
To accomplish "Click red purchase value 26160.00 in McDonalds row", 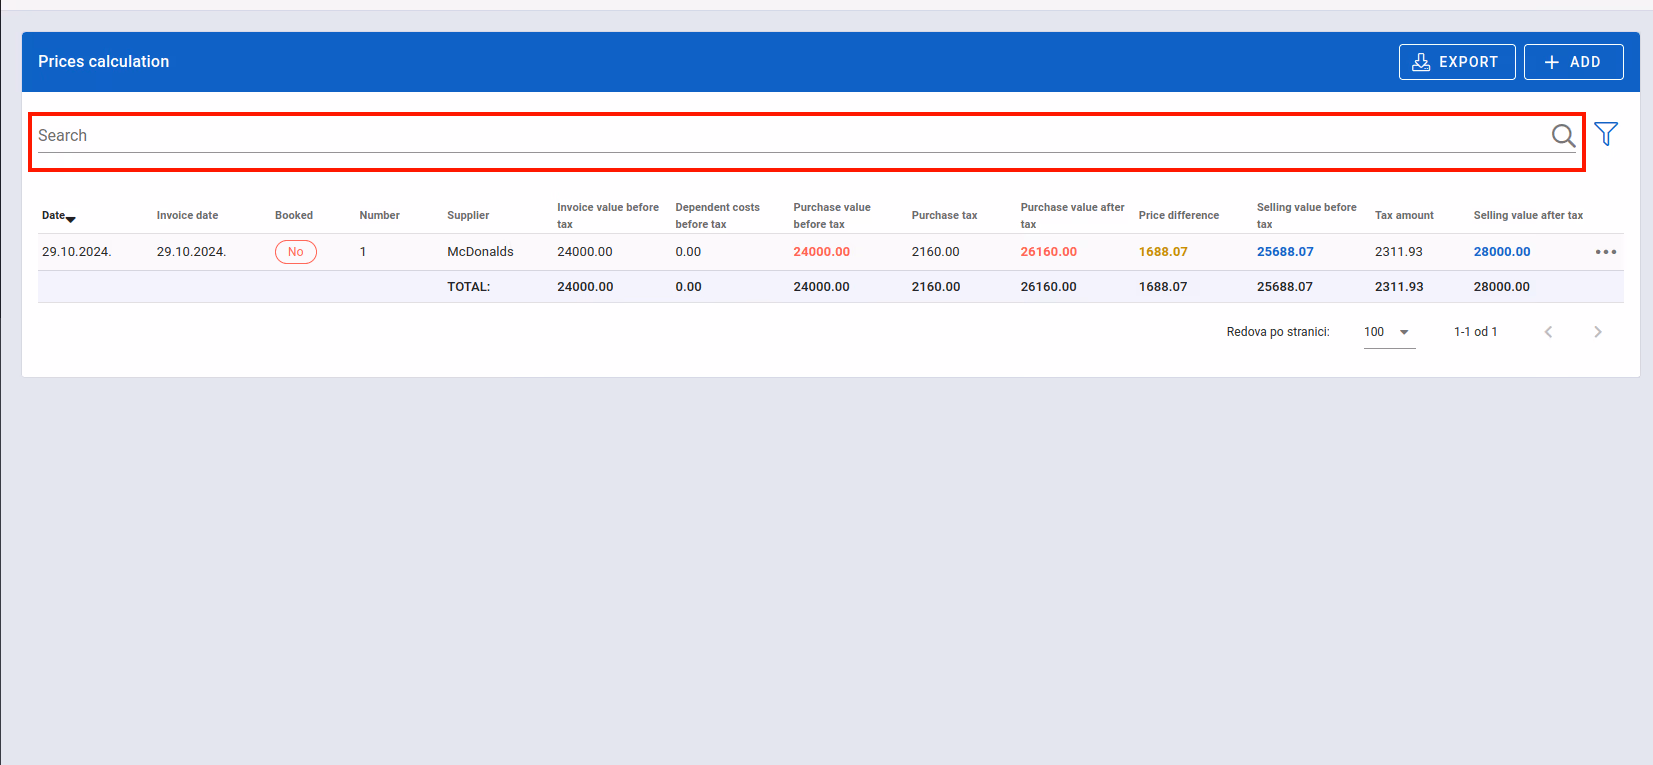I will click(x=1049, y=252).
